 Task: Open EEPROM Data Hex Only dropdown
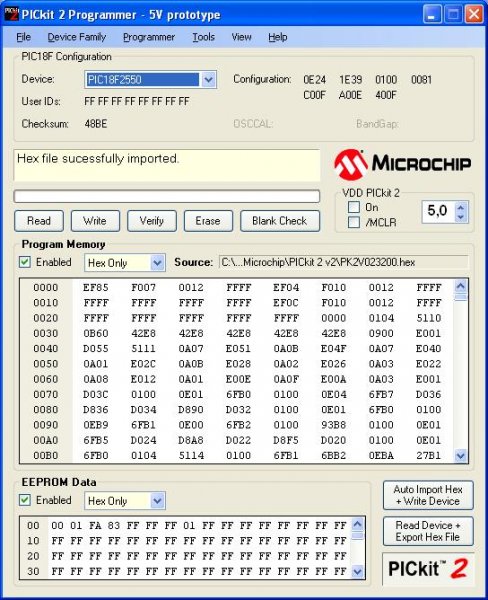coord(157,501)
